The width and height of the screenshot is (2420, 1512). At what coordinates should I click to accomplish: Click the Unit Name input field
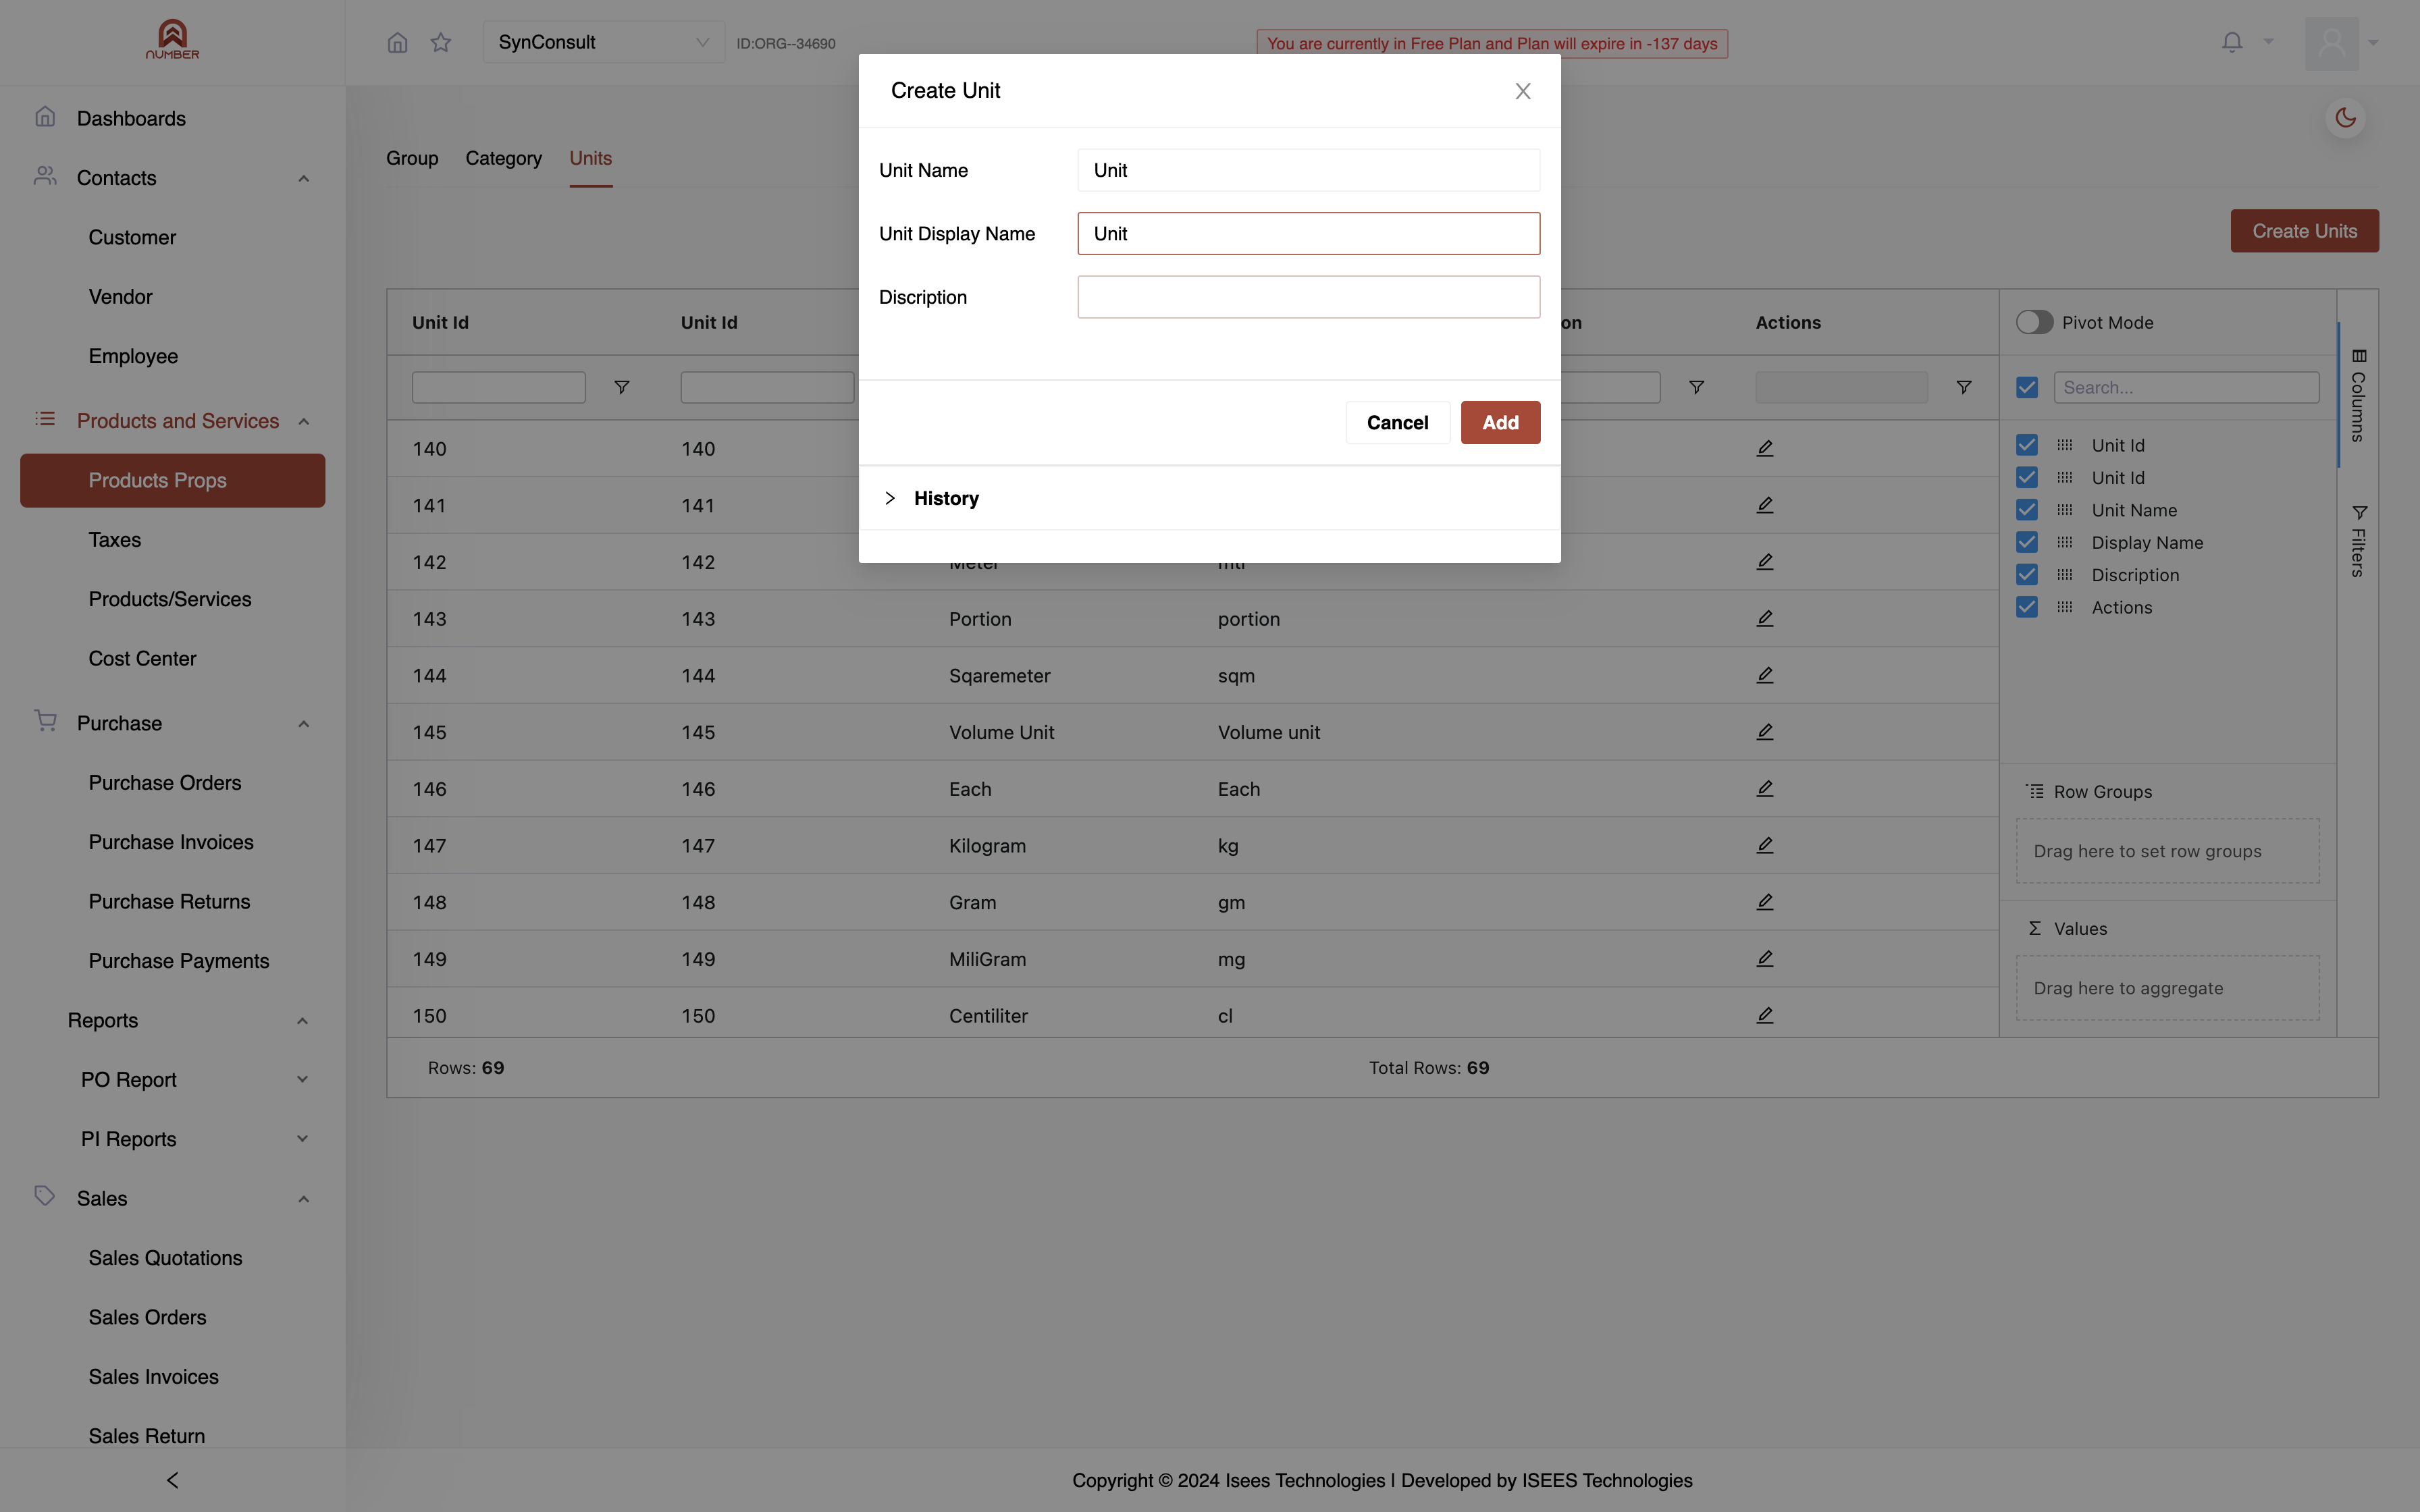click(x=1308, y=170)
